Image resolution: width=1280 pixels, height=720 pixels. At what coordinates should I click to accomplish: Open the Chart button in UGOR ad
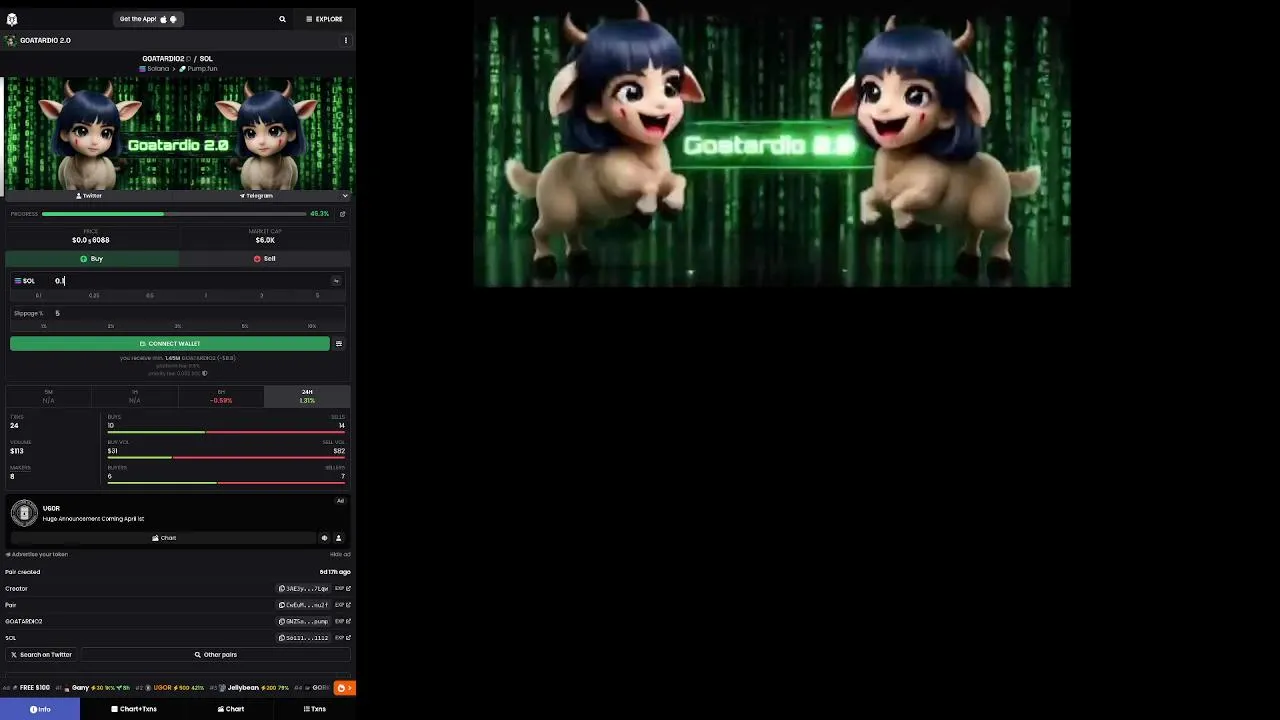[163, 538]
